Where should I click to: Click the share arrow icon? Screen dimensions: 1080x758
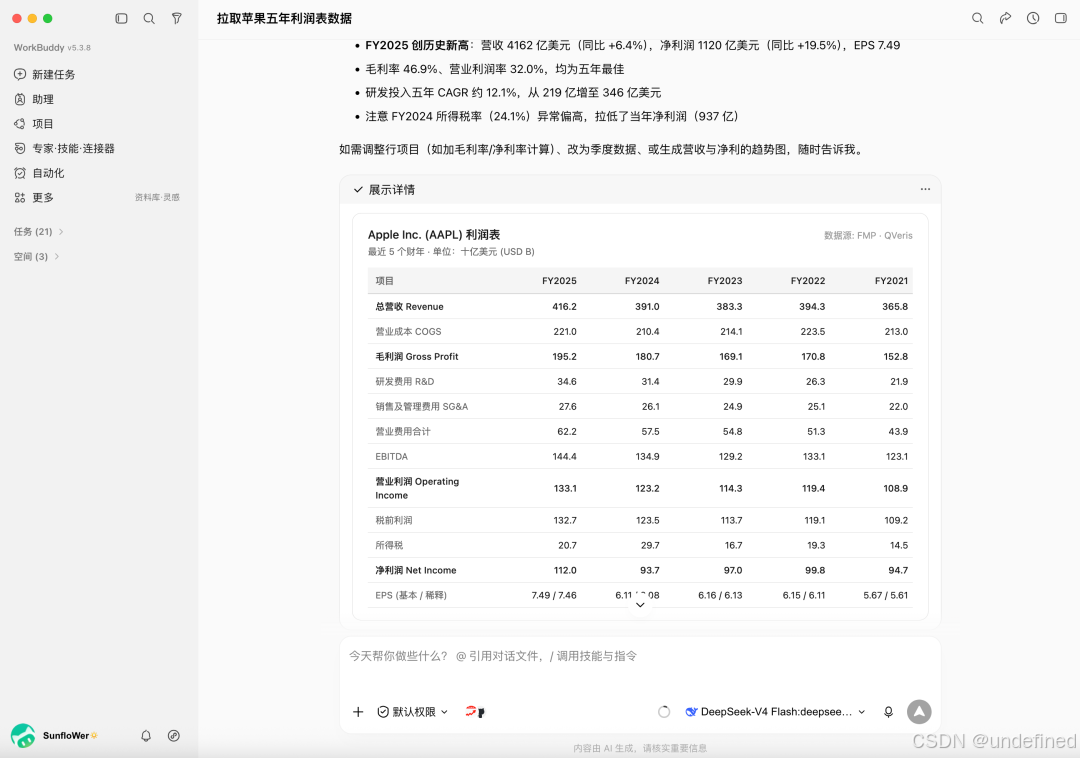1006,19
